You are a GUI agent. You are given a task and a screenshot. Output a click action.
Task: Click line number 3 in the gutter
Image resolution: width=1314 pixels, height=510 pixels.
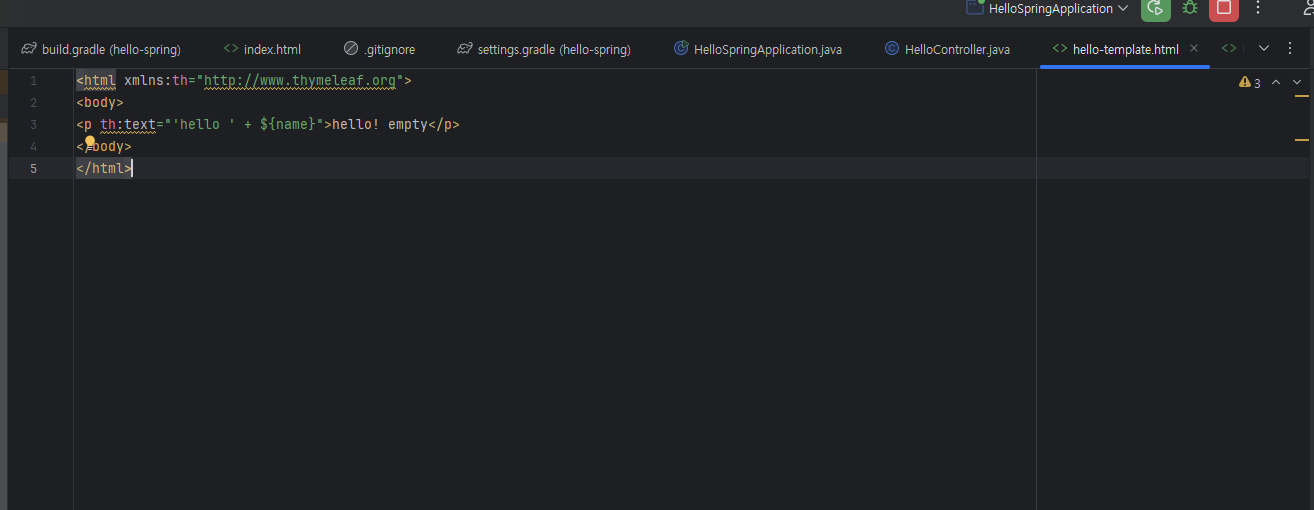(33, 125)
